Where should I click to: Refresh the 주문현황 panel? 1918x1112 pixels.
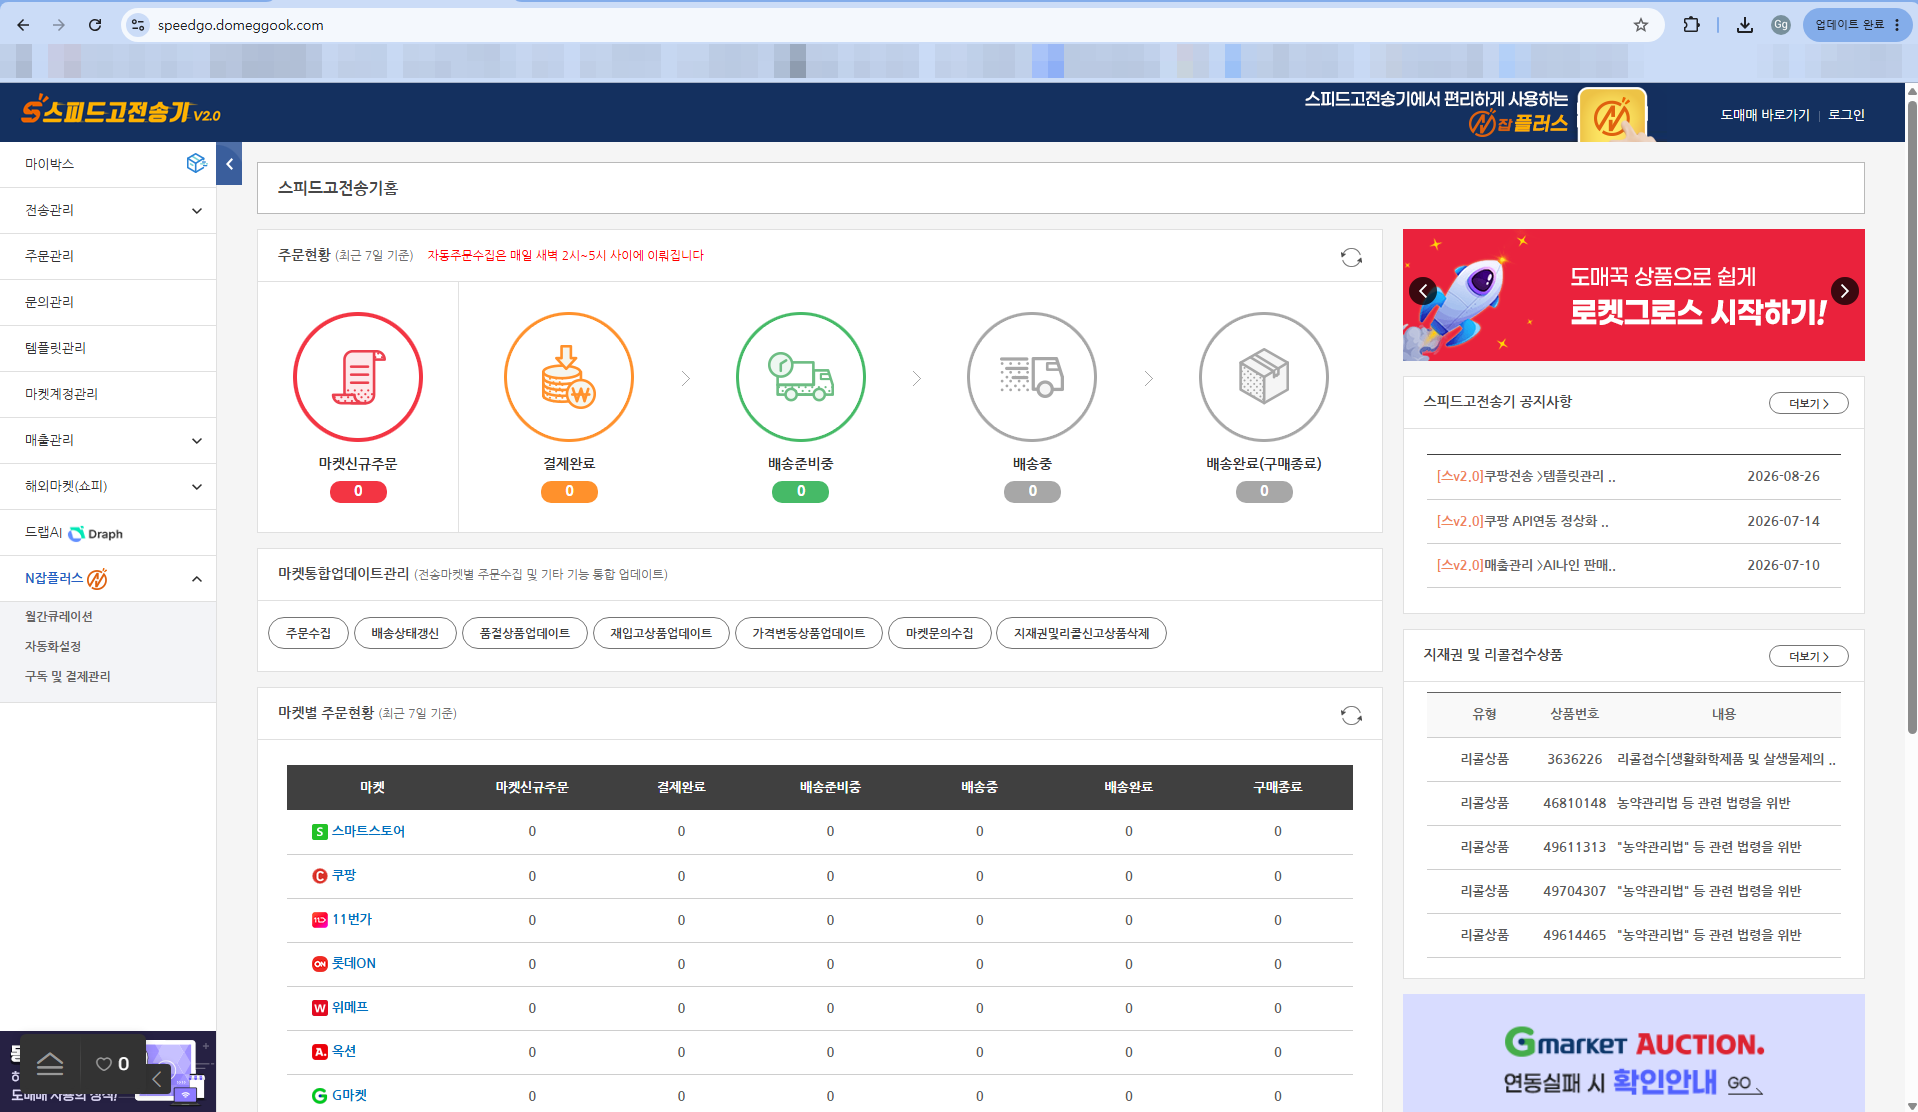(x=1351, y=258)
